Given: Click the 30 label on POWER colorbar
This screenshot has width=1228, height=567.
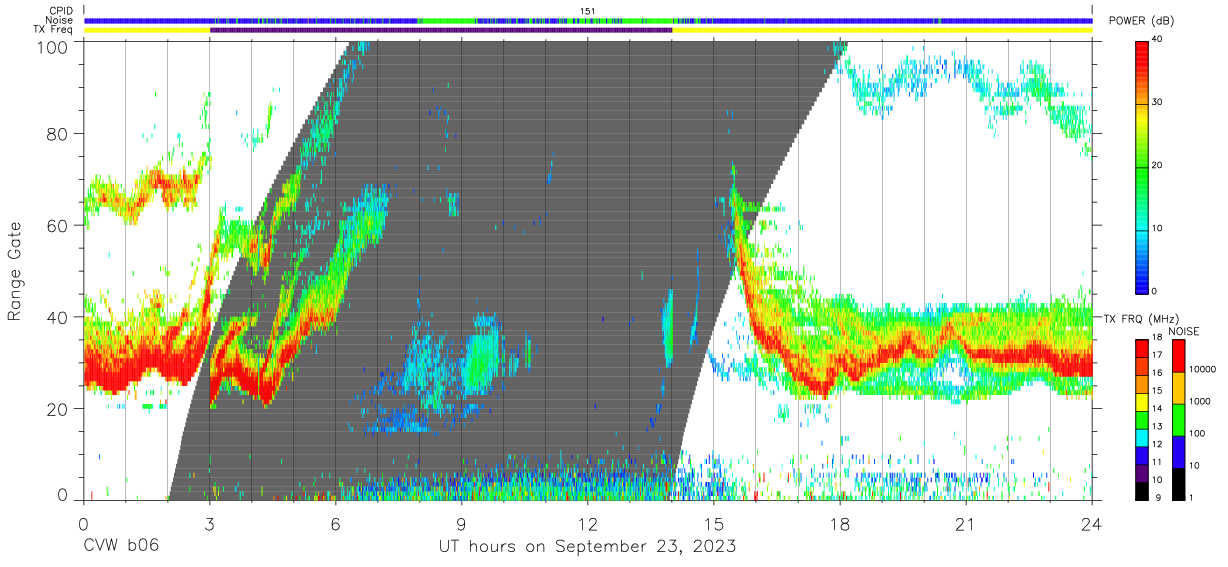Looking at the screenshot, I should 1158,103.
